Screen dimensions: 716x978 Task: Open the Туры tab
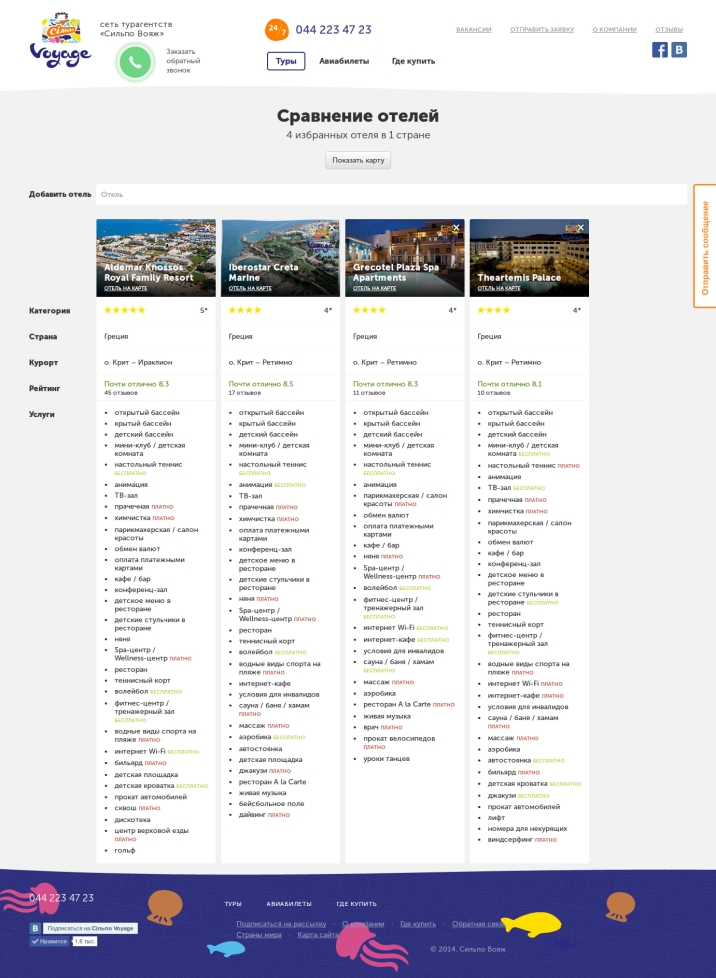click(286, 61)
